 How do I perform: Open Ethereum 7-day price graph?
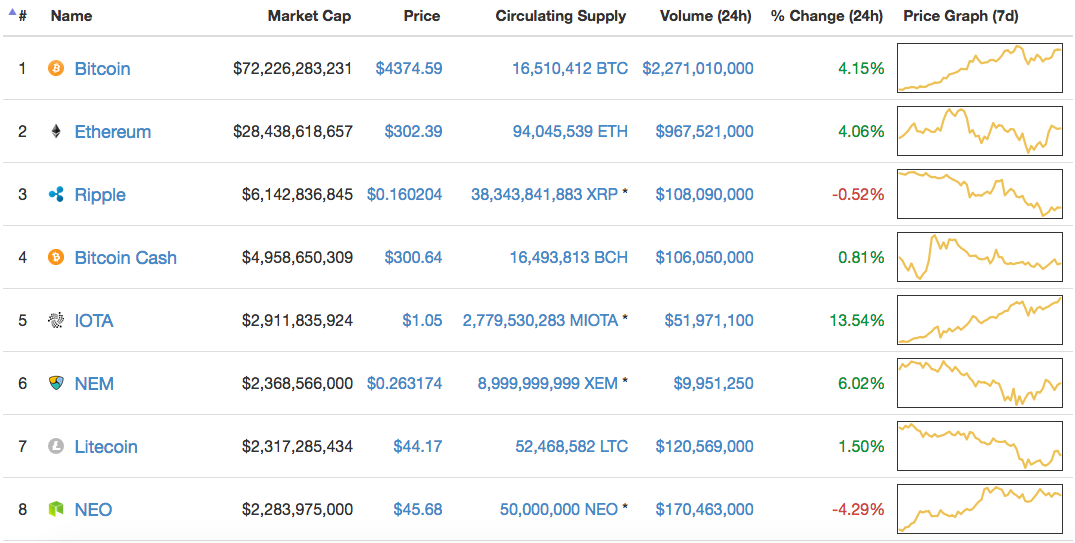980,131
